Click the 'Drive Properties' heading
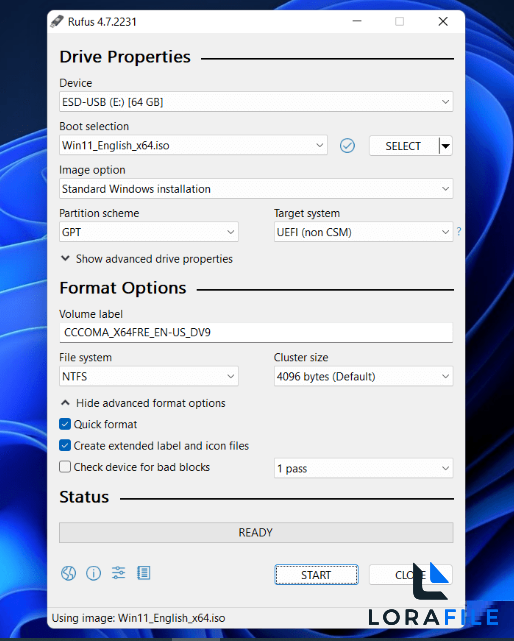Viewport: 514px width, 641px height. click(x=125, y=57)
